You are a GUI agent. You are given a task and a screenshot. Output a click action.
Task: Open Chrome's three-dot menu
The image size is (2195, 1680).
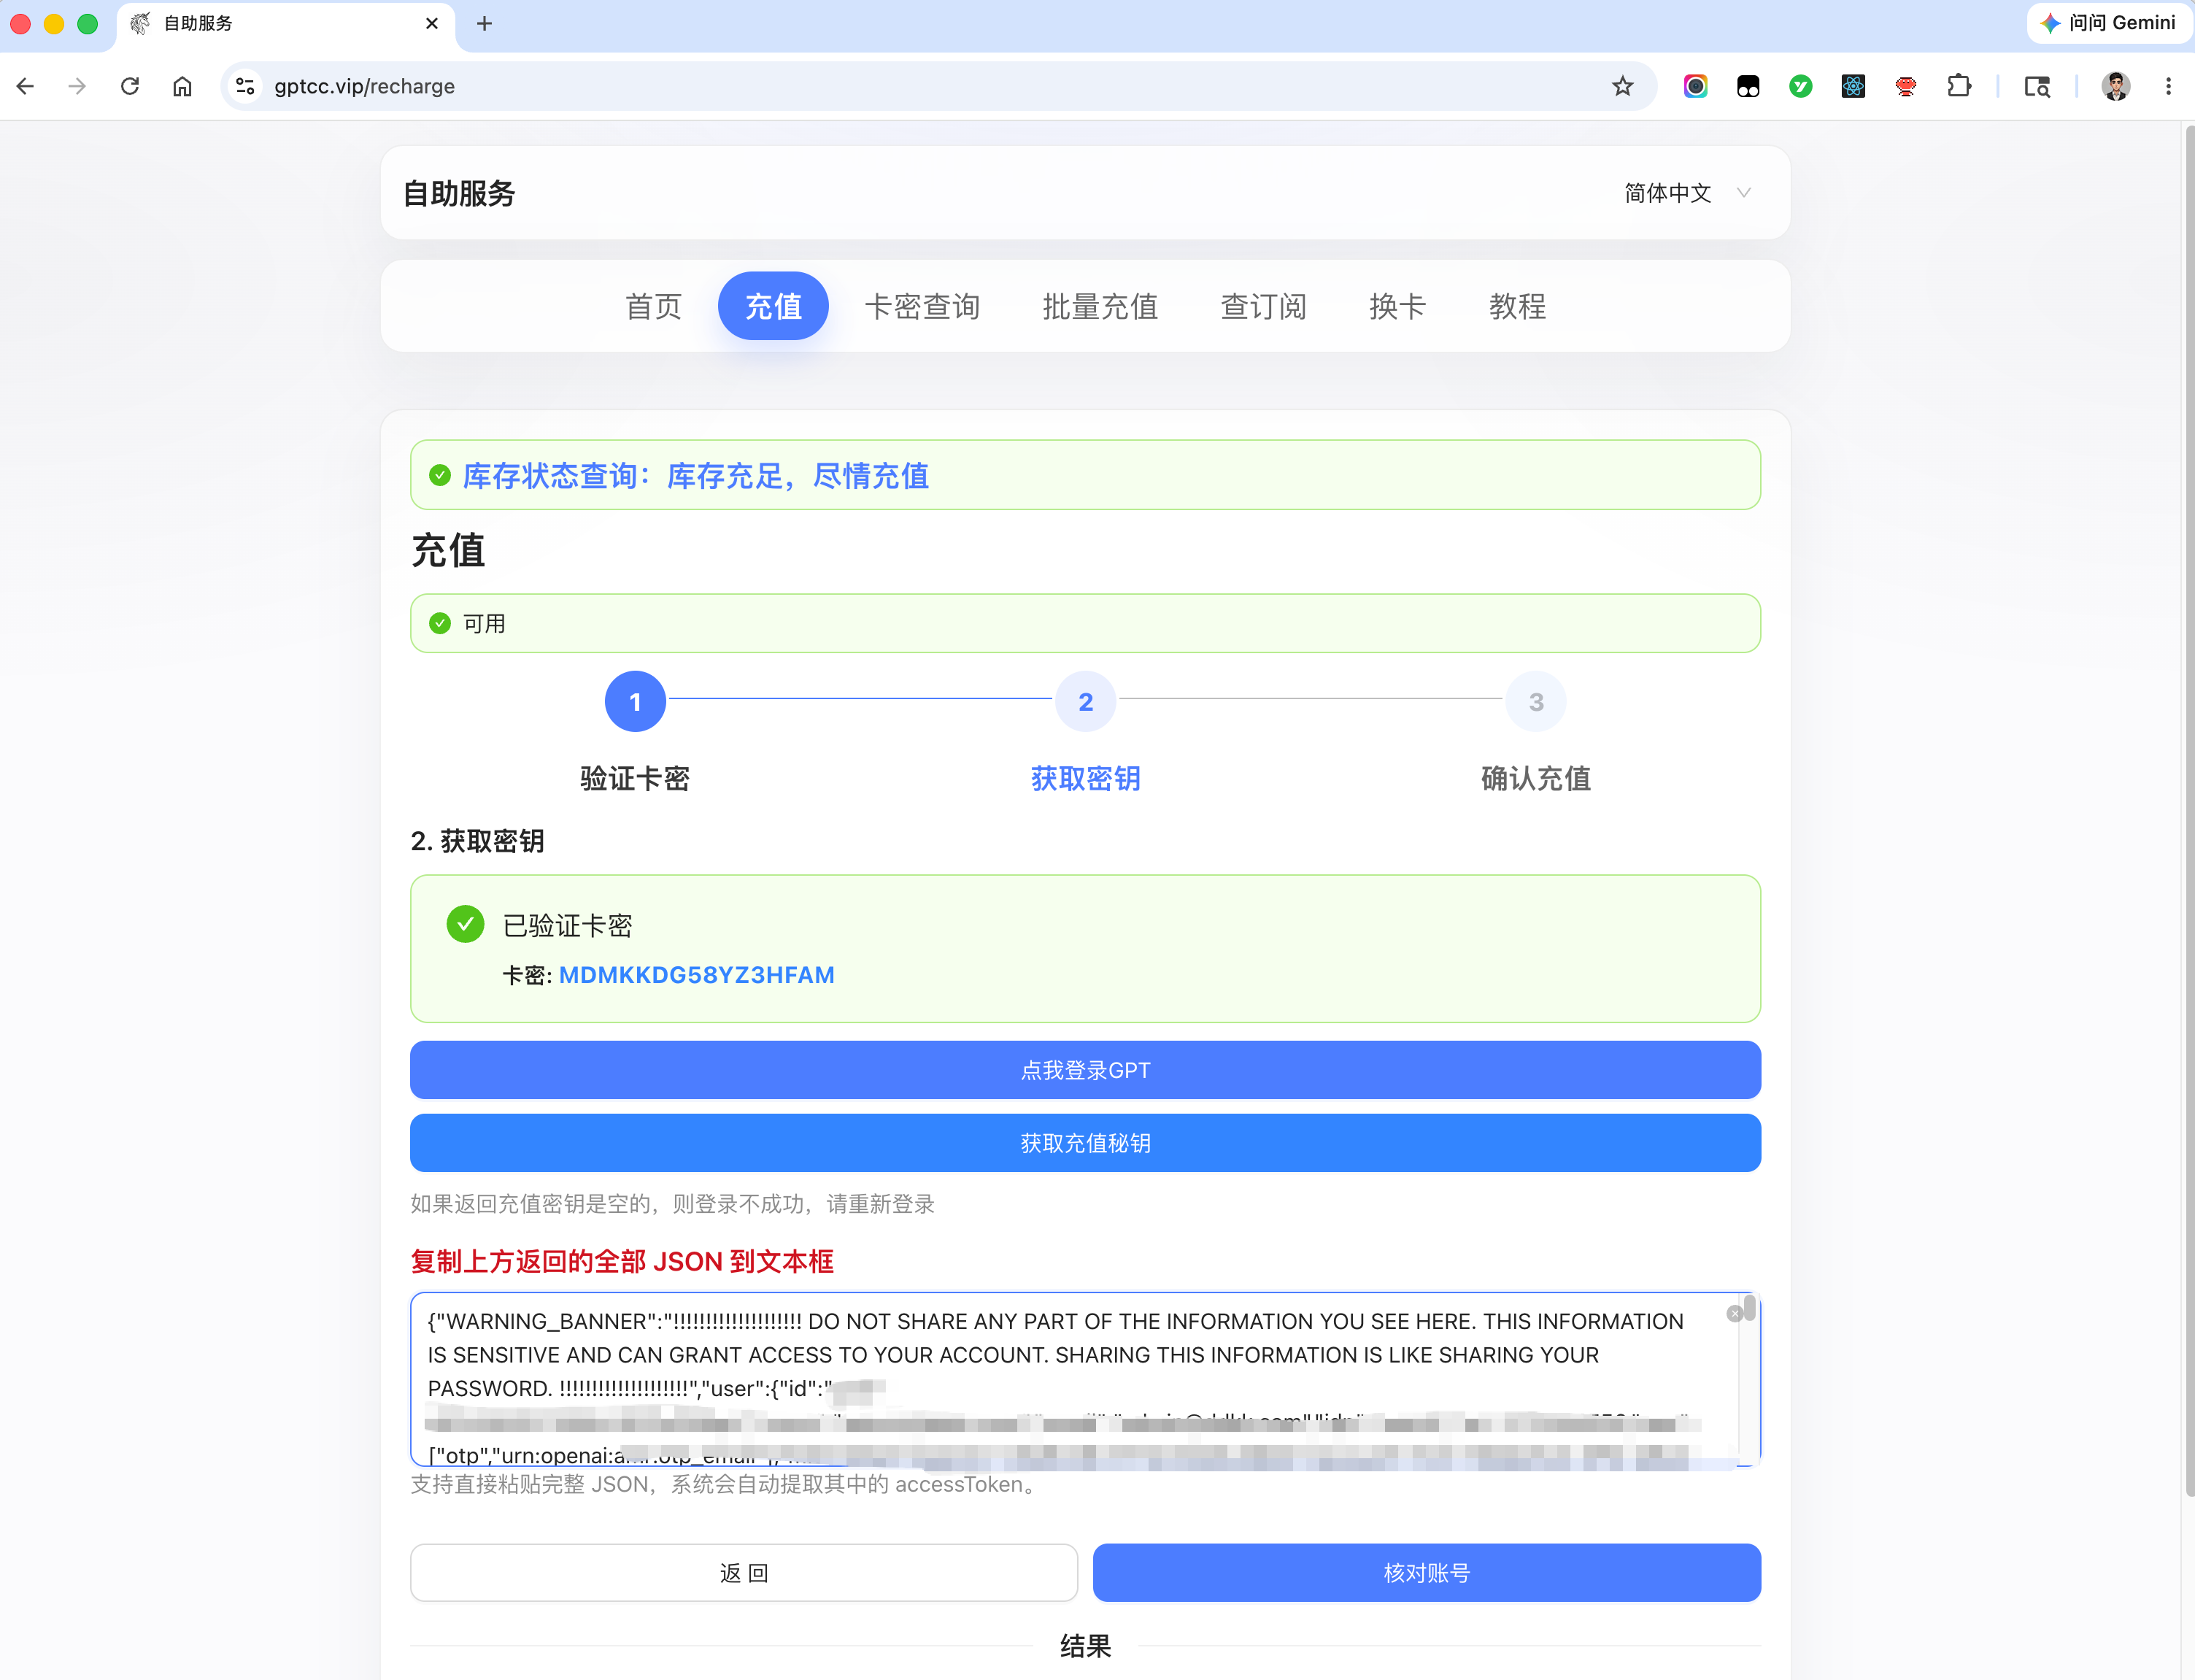click(x=2168, y=86)
